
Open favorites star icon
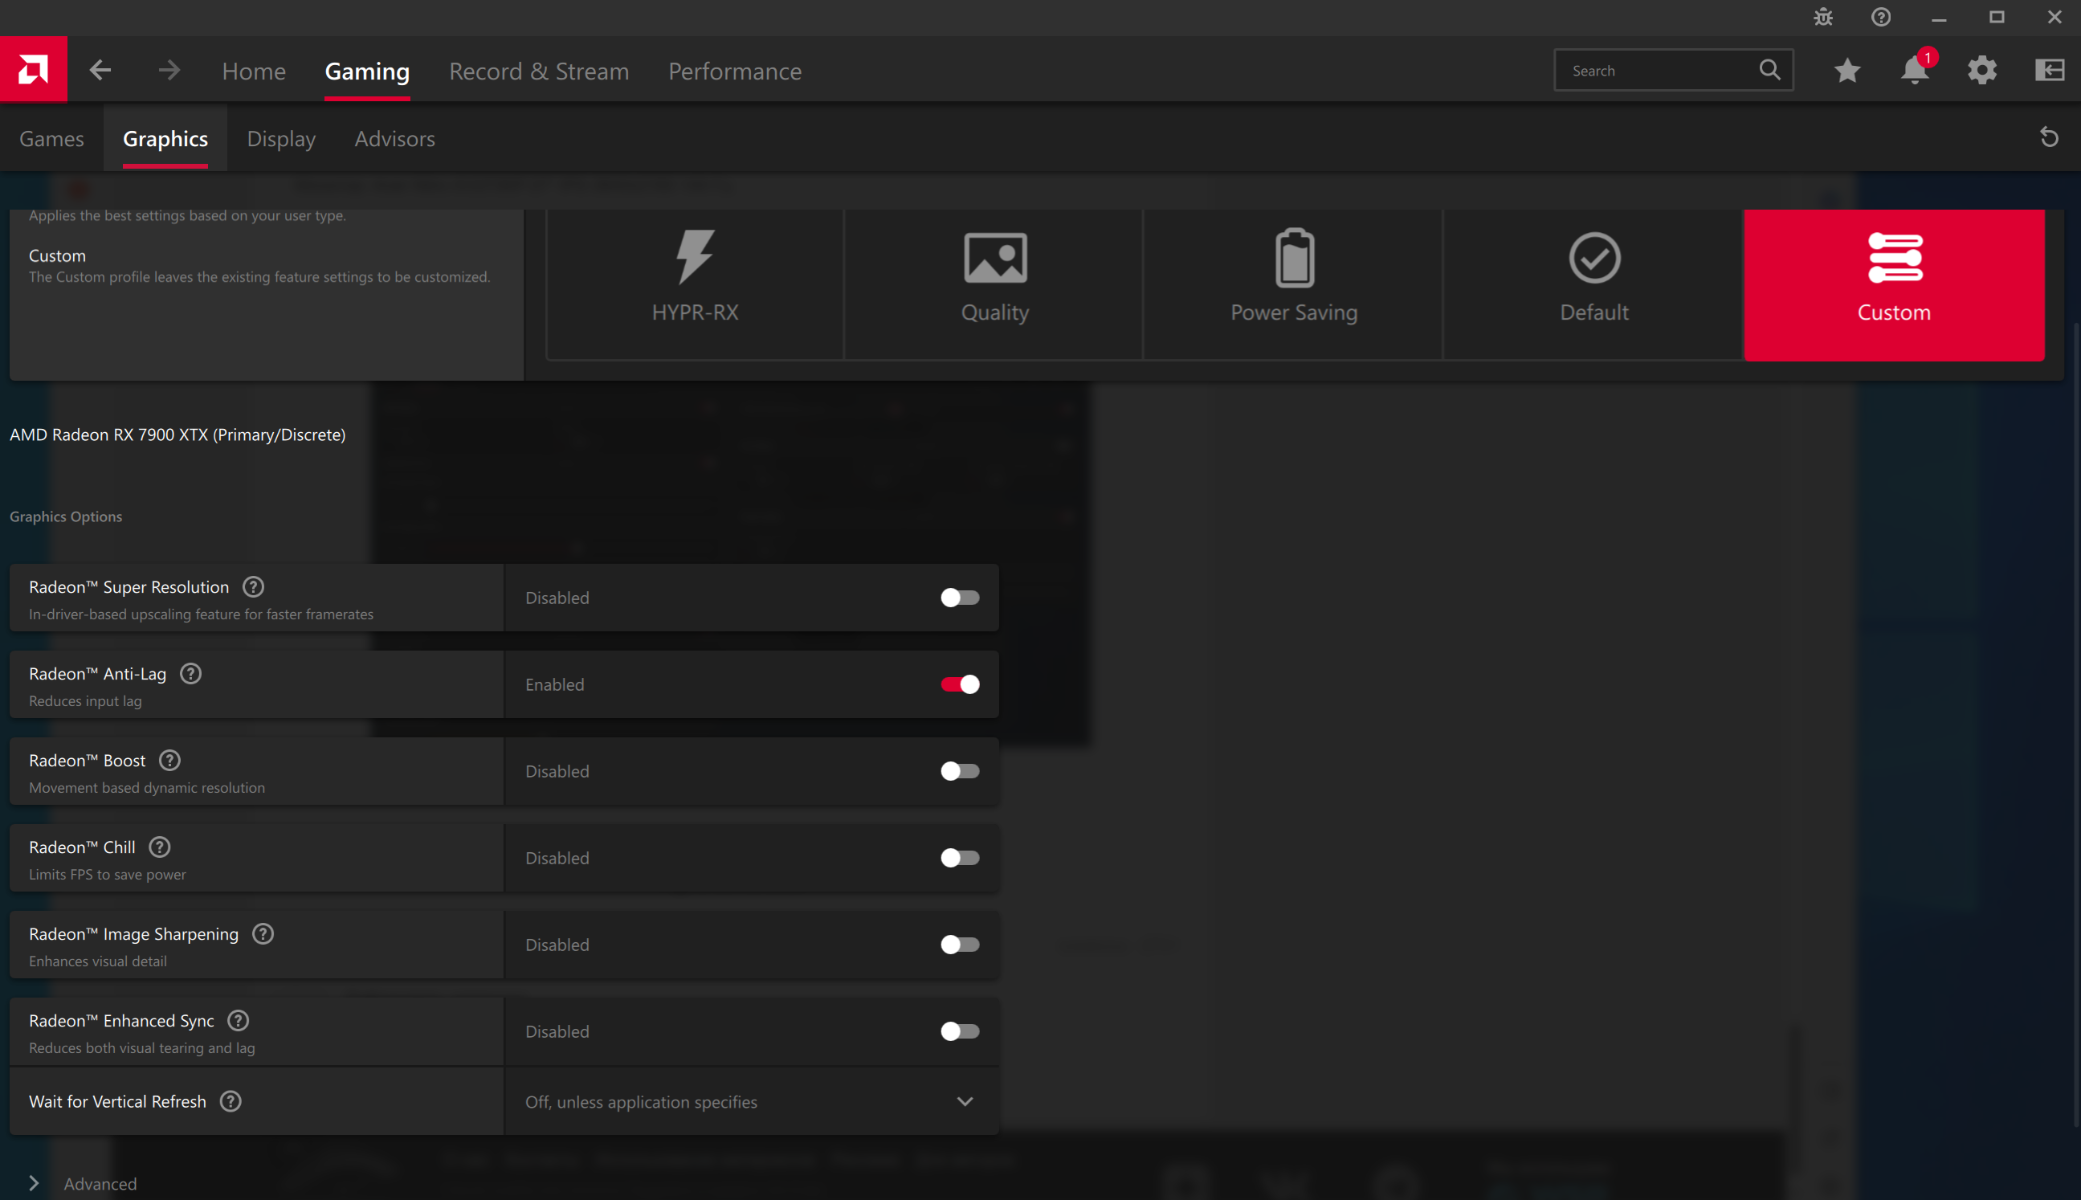coord(1847,70)
